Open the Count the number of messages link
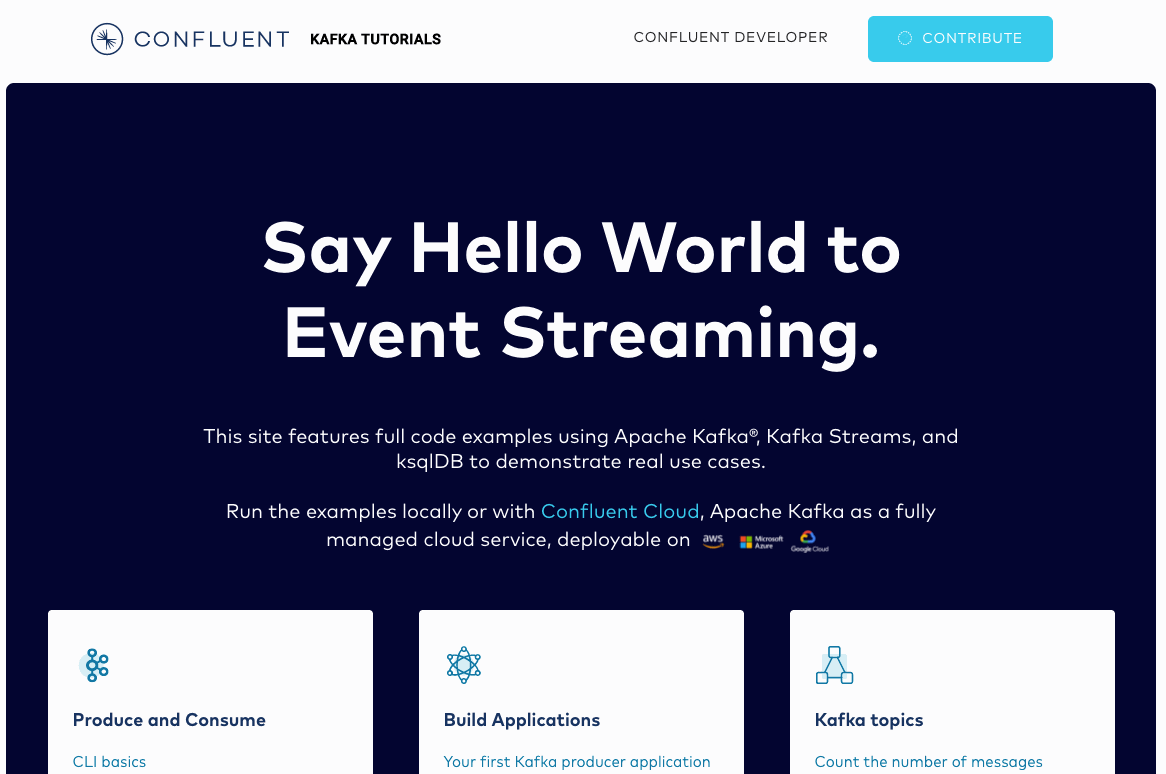 (x=929, y=761)
